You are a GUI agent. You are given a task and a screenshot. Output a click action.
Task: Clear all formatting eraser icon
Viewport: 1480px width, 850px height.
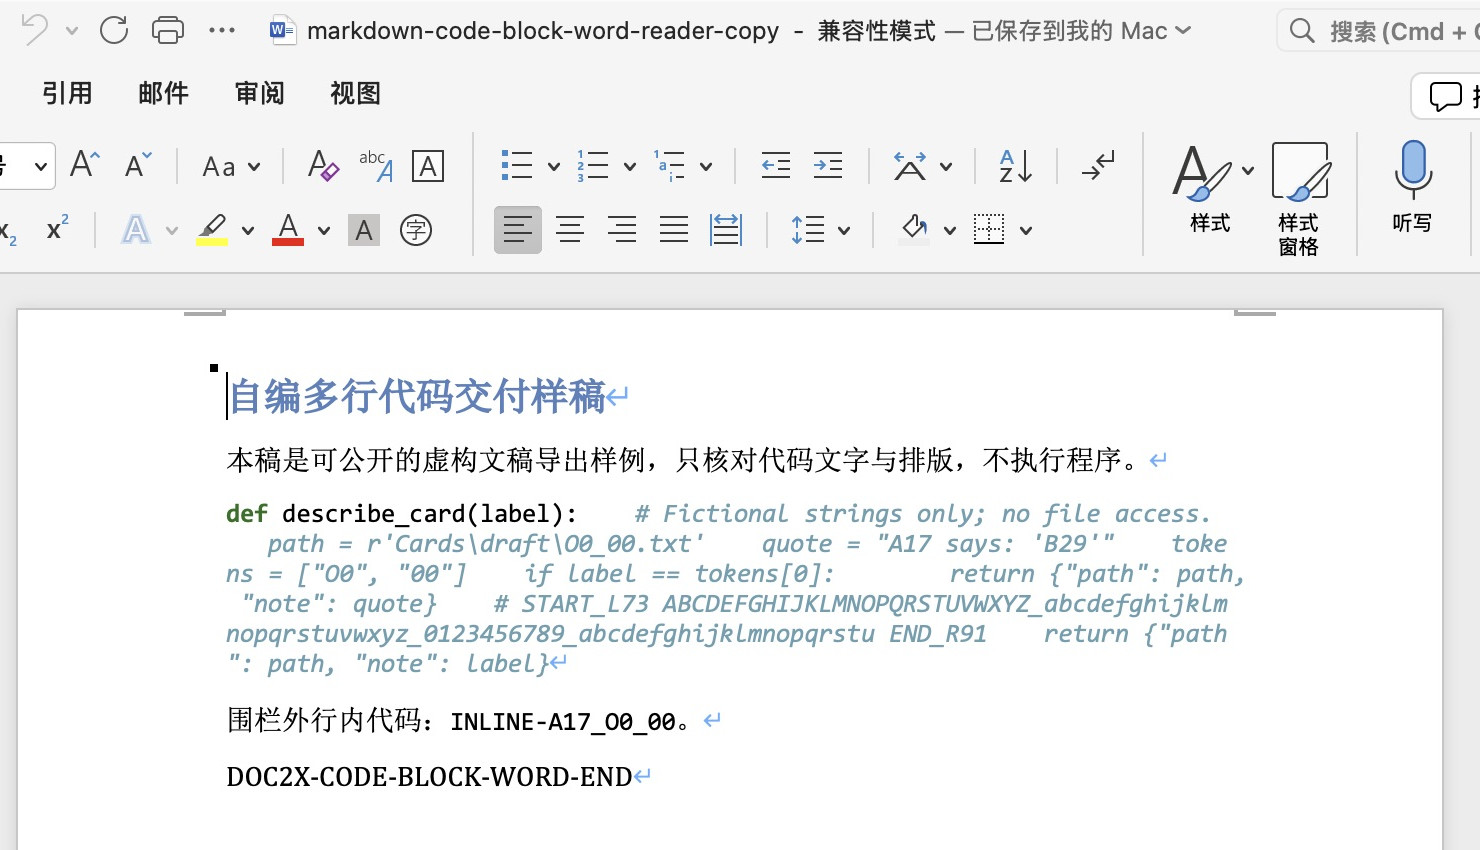pos(322,165)
